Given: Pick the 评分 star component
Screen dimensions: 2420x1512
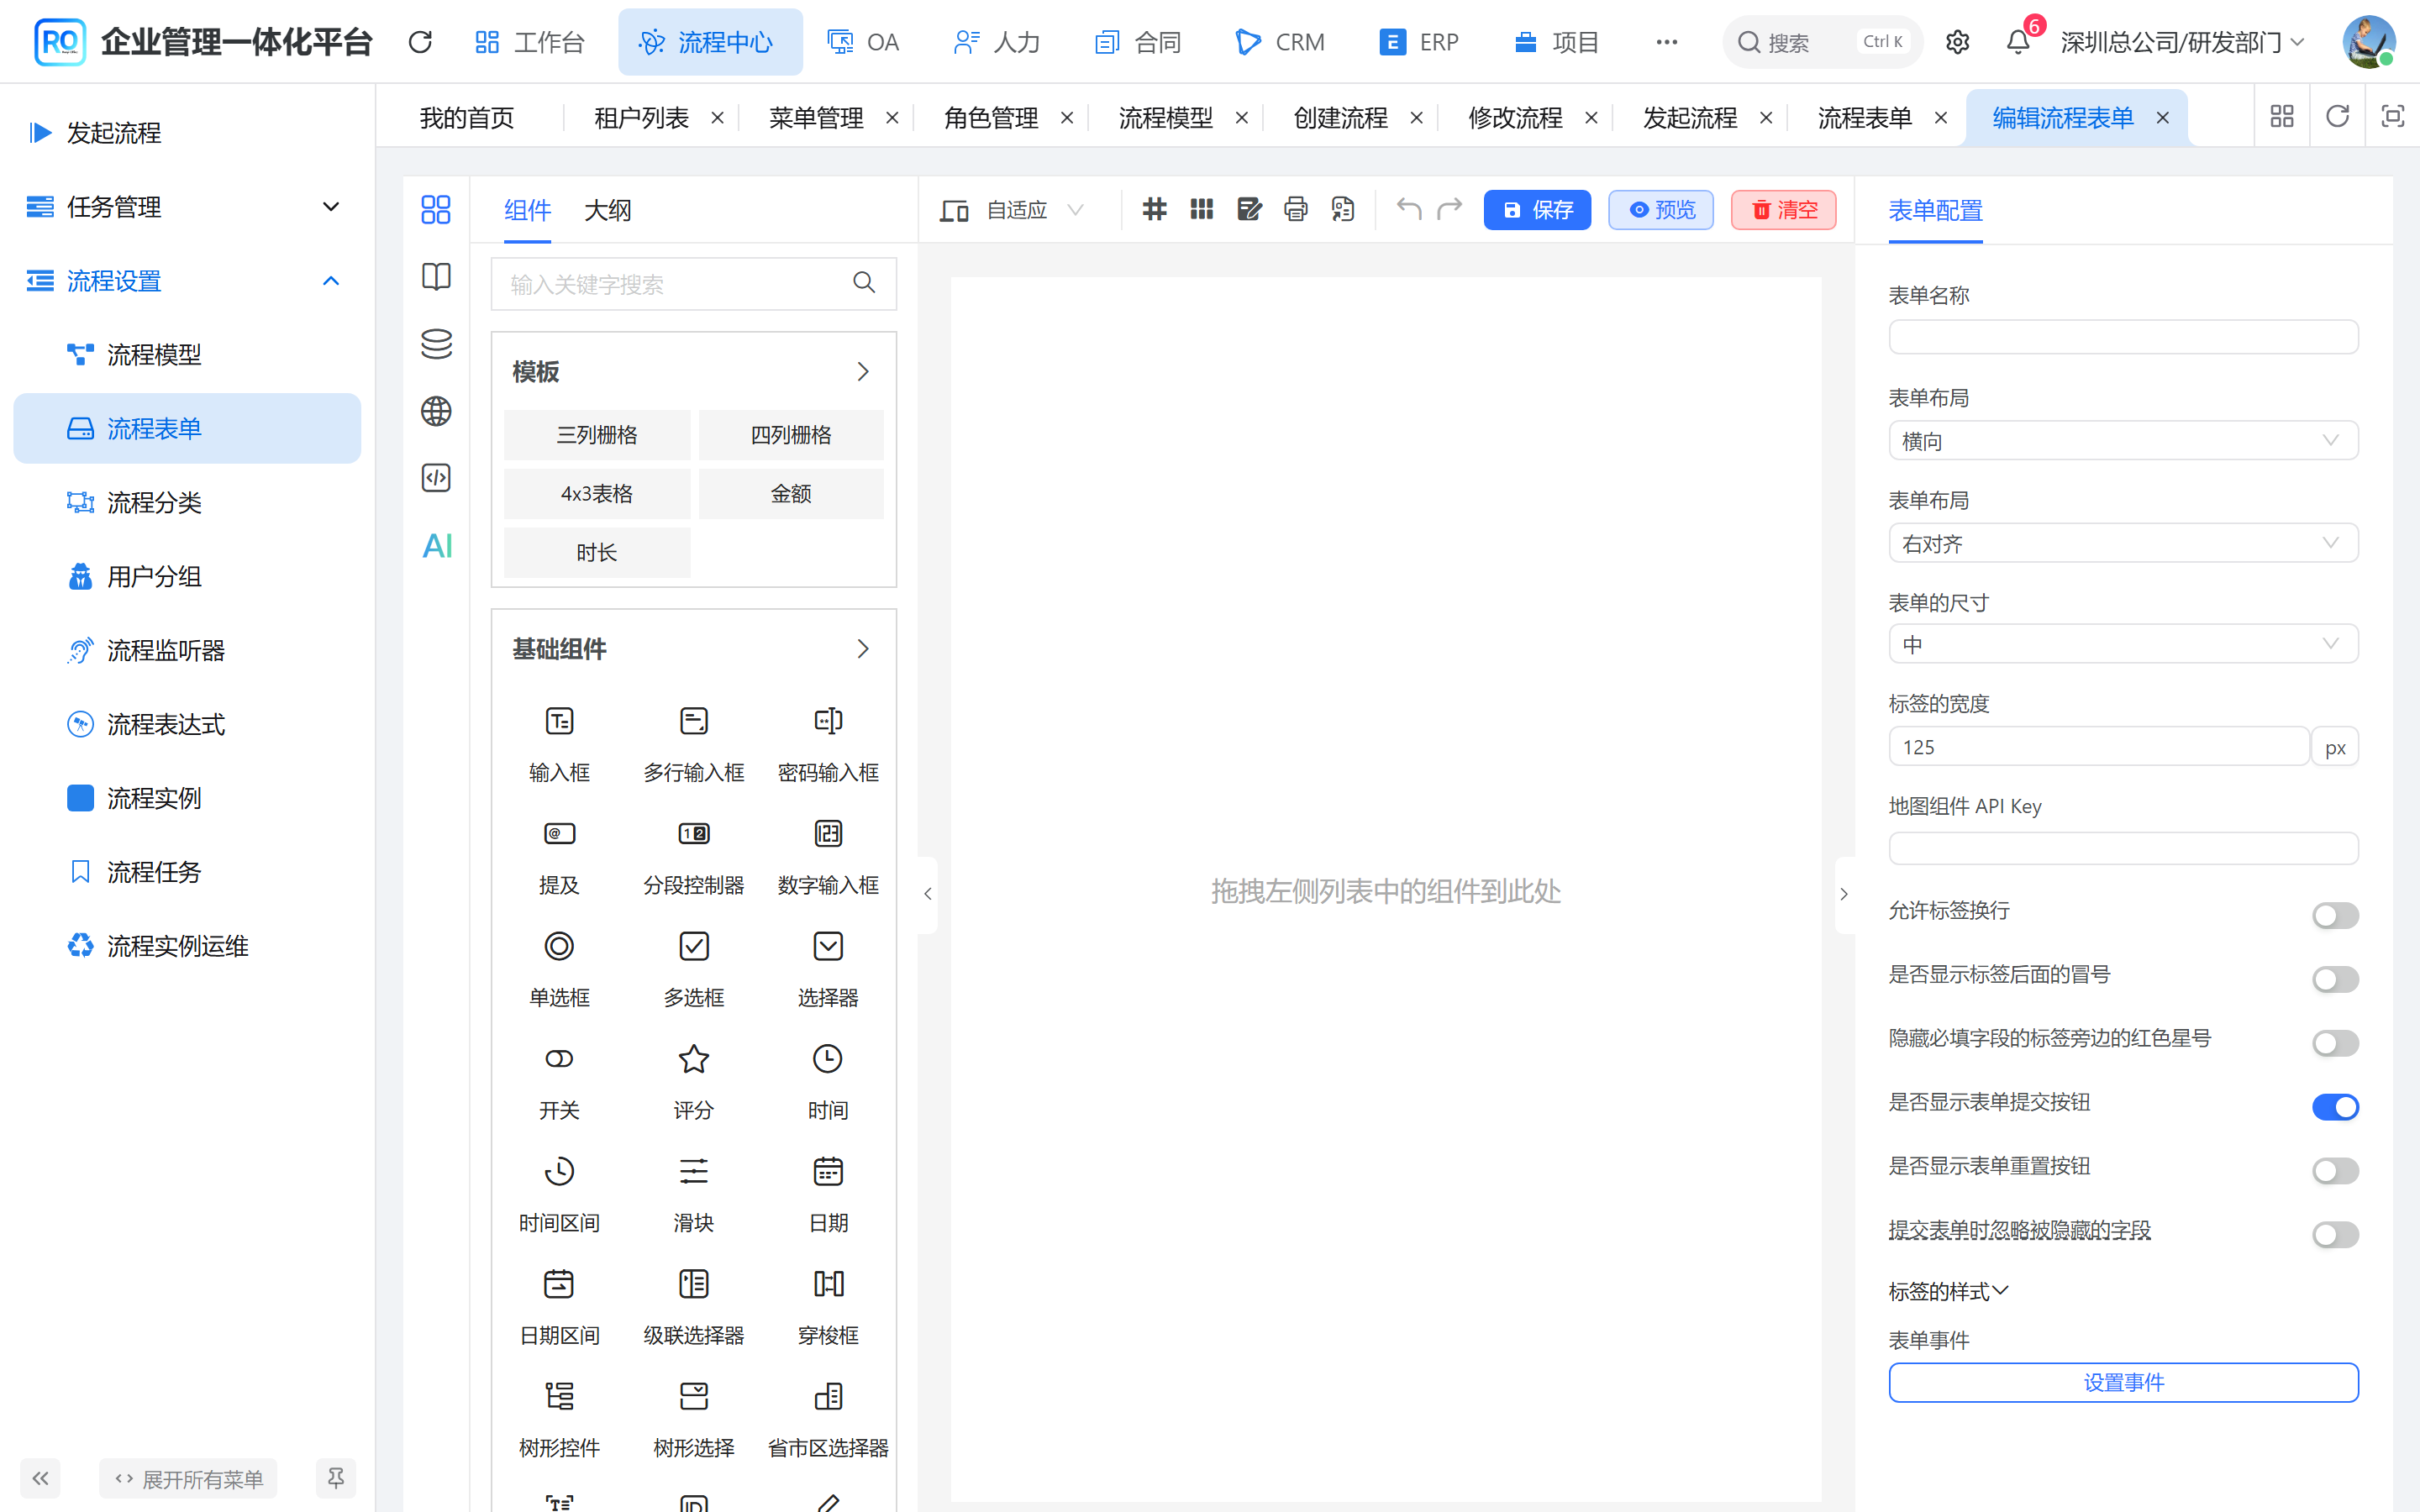Looking at the screenshot, I should coord(693,1058).
